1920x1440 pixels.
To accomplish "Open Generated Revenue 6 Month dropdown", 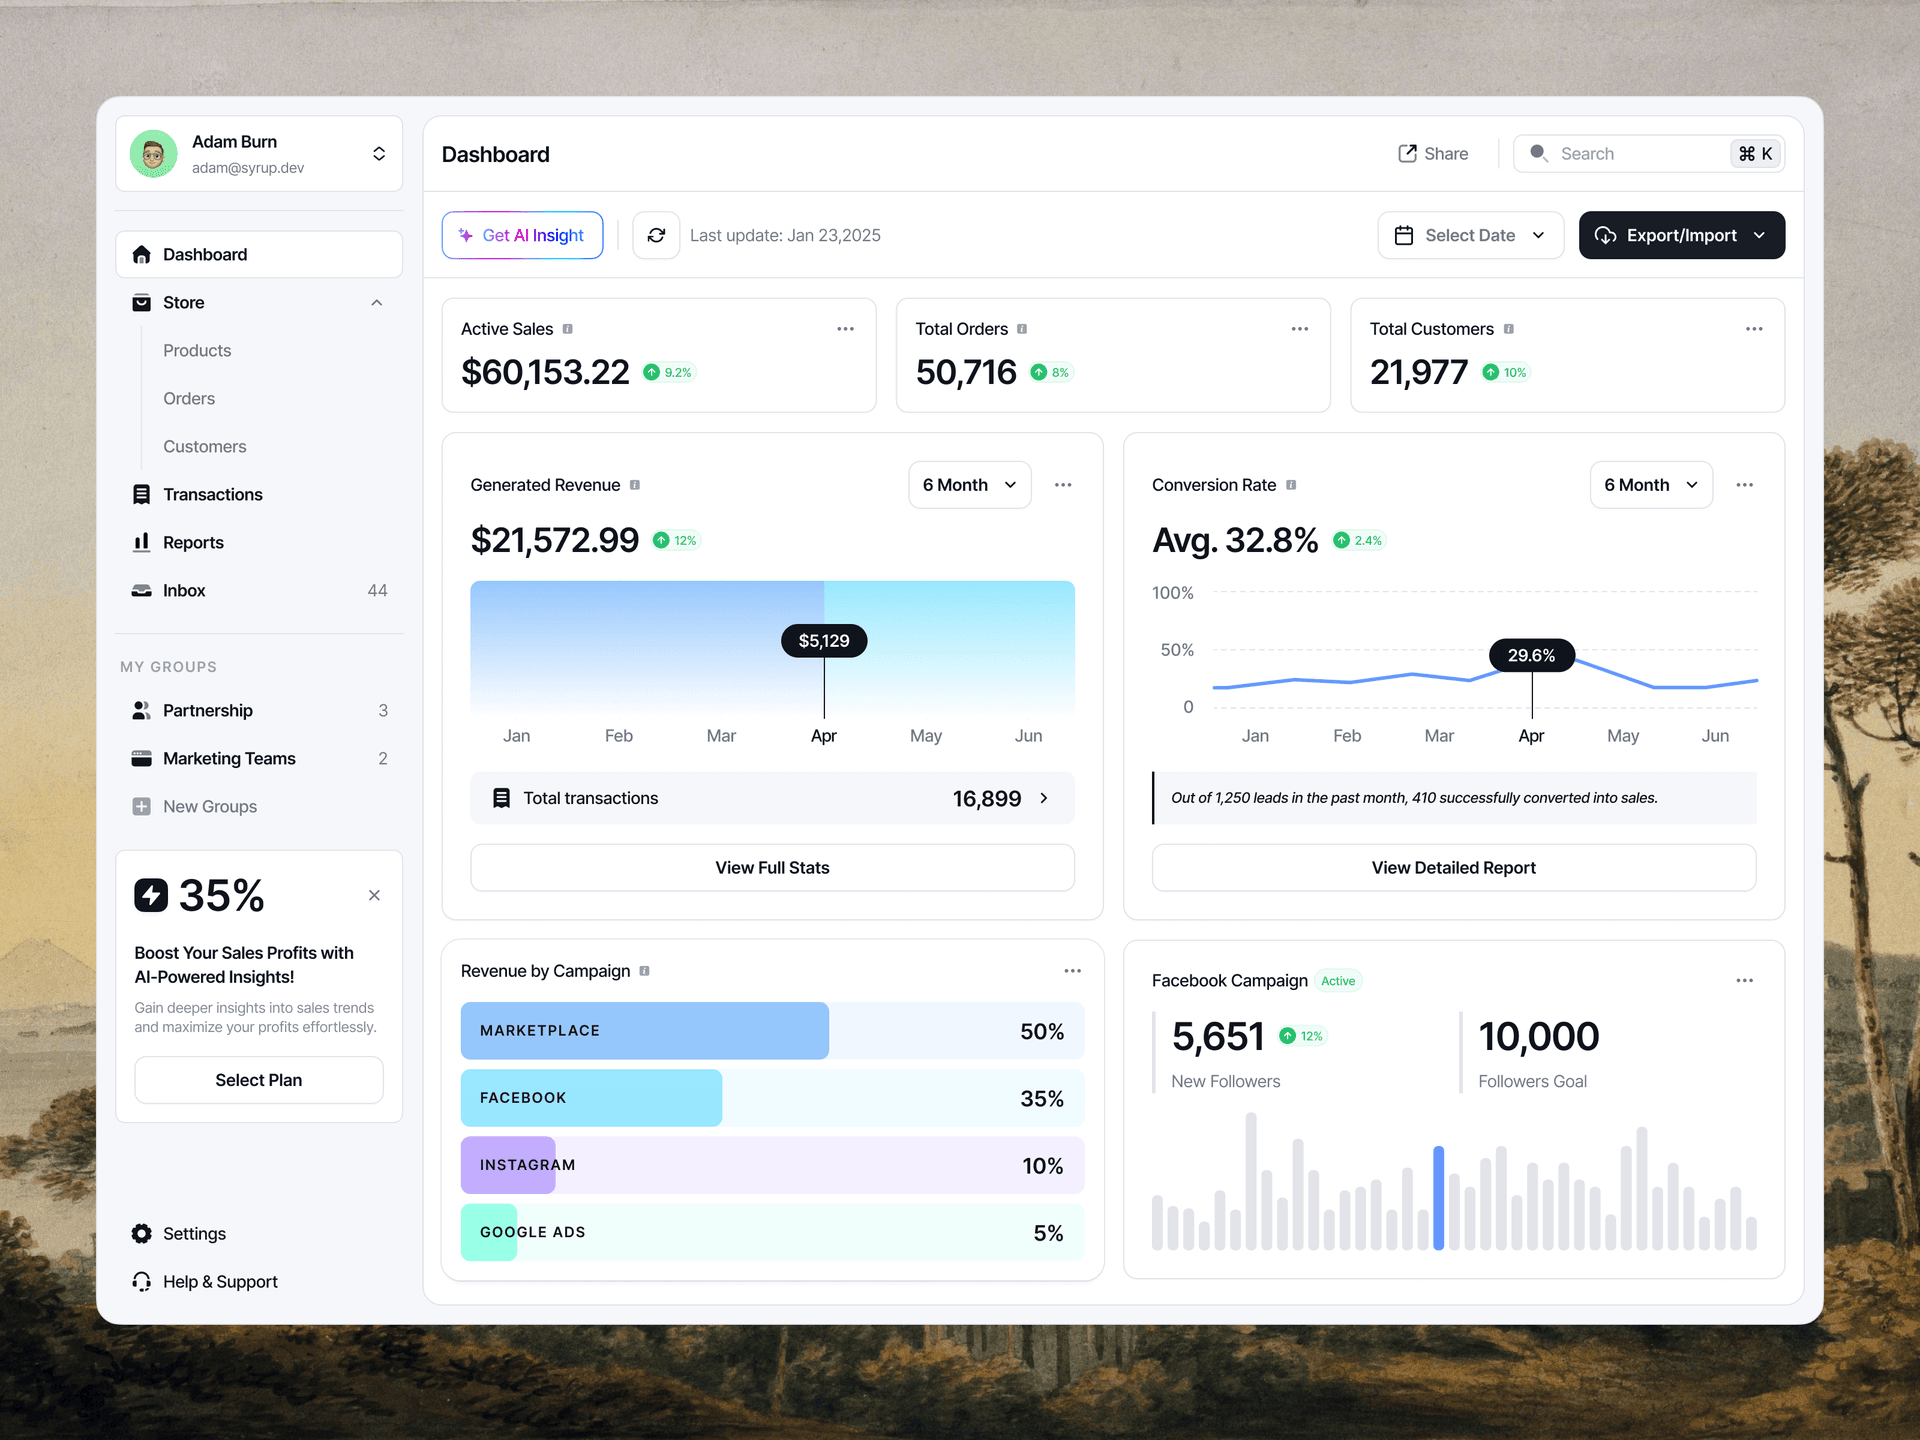I will point(969,485).
